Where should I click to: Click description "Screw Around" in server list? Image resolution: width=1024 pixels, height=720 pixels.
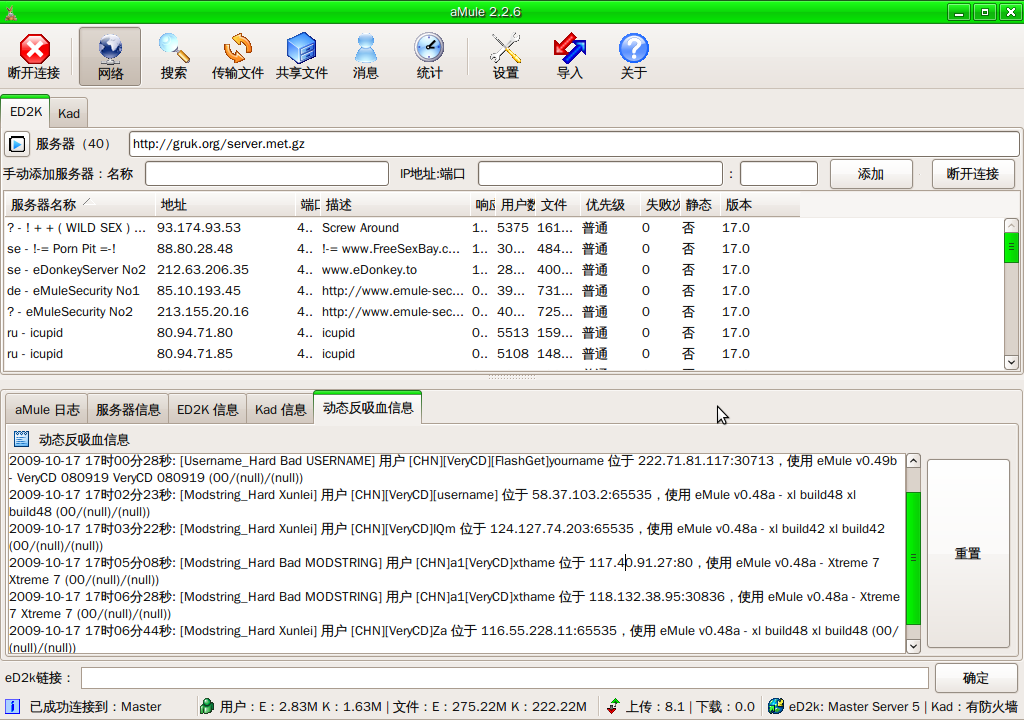360,227
